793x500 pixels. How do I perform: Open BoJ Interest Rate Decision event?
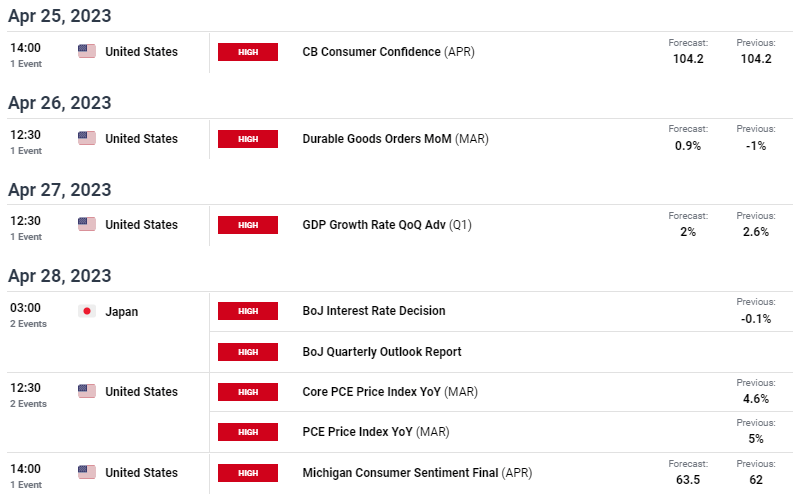(x=374, y=310)
